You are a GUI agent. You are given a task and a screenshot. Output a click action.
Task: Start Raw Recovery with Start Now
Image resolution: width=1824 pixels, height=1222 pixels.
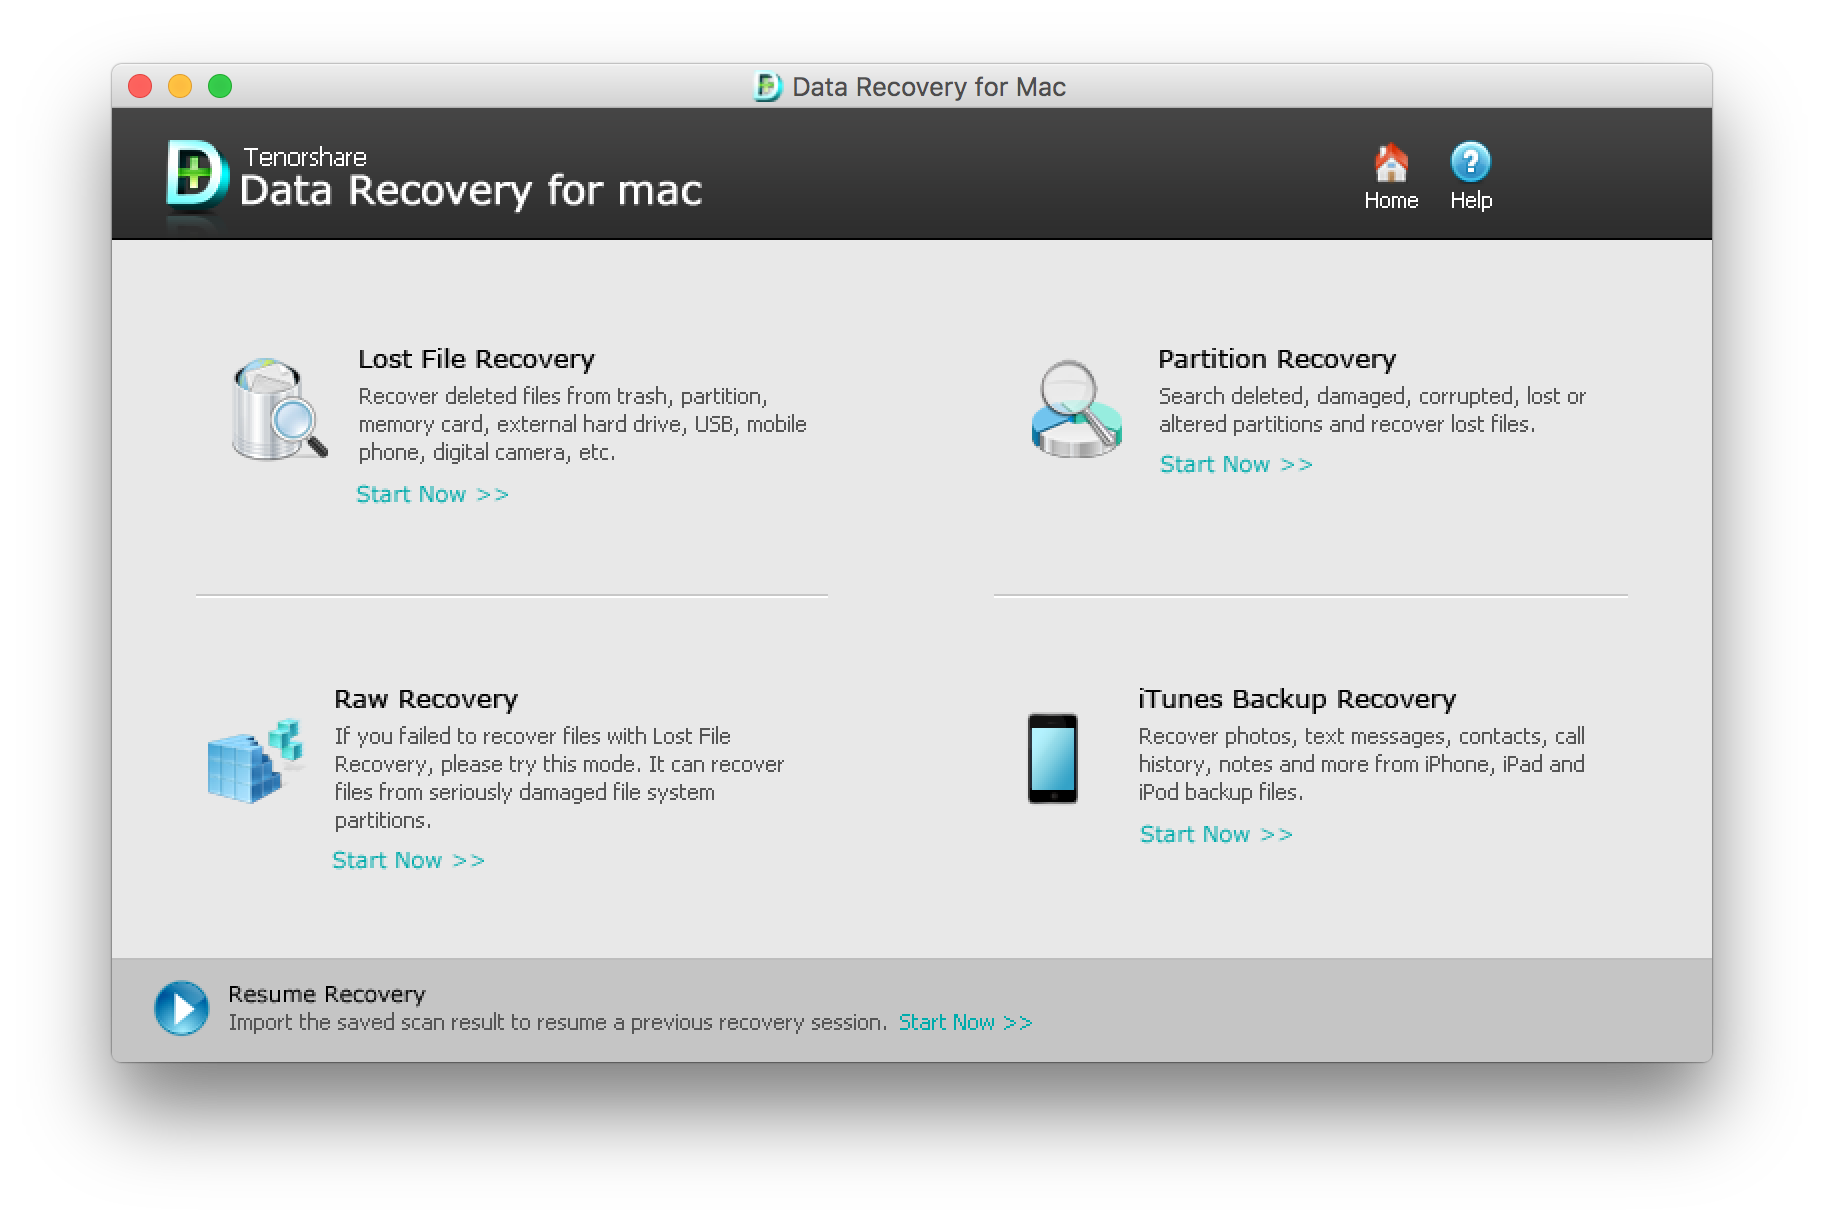(408, 860)
